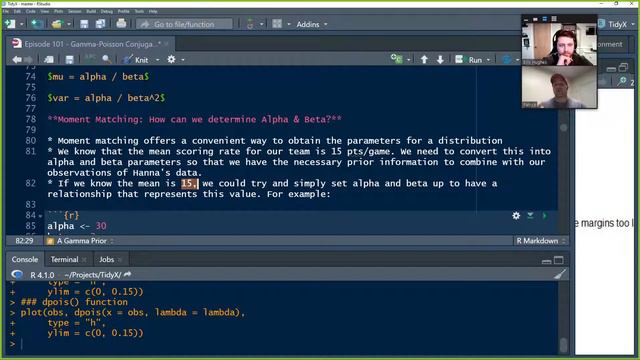The height and width of the screenshot is (360, 640).
Task: Click the workspace panes grid icon
Action: [277, 24]
